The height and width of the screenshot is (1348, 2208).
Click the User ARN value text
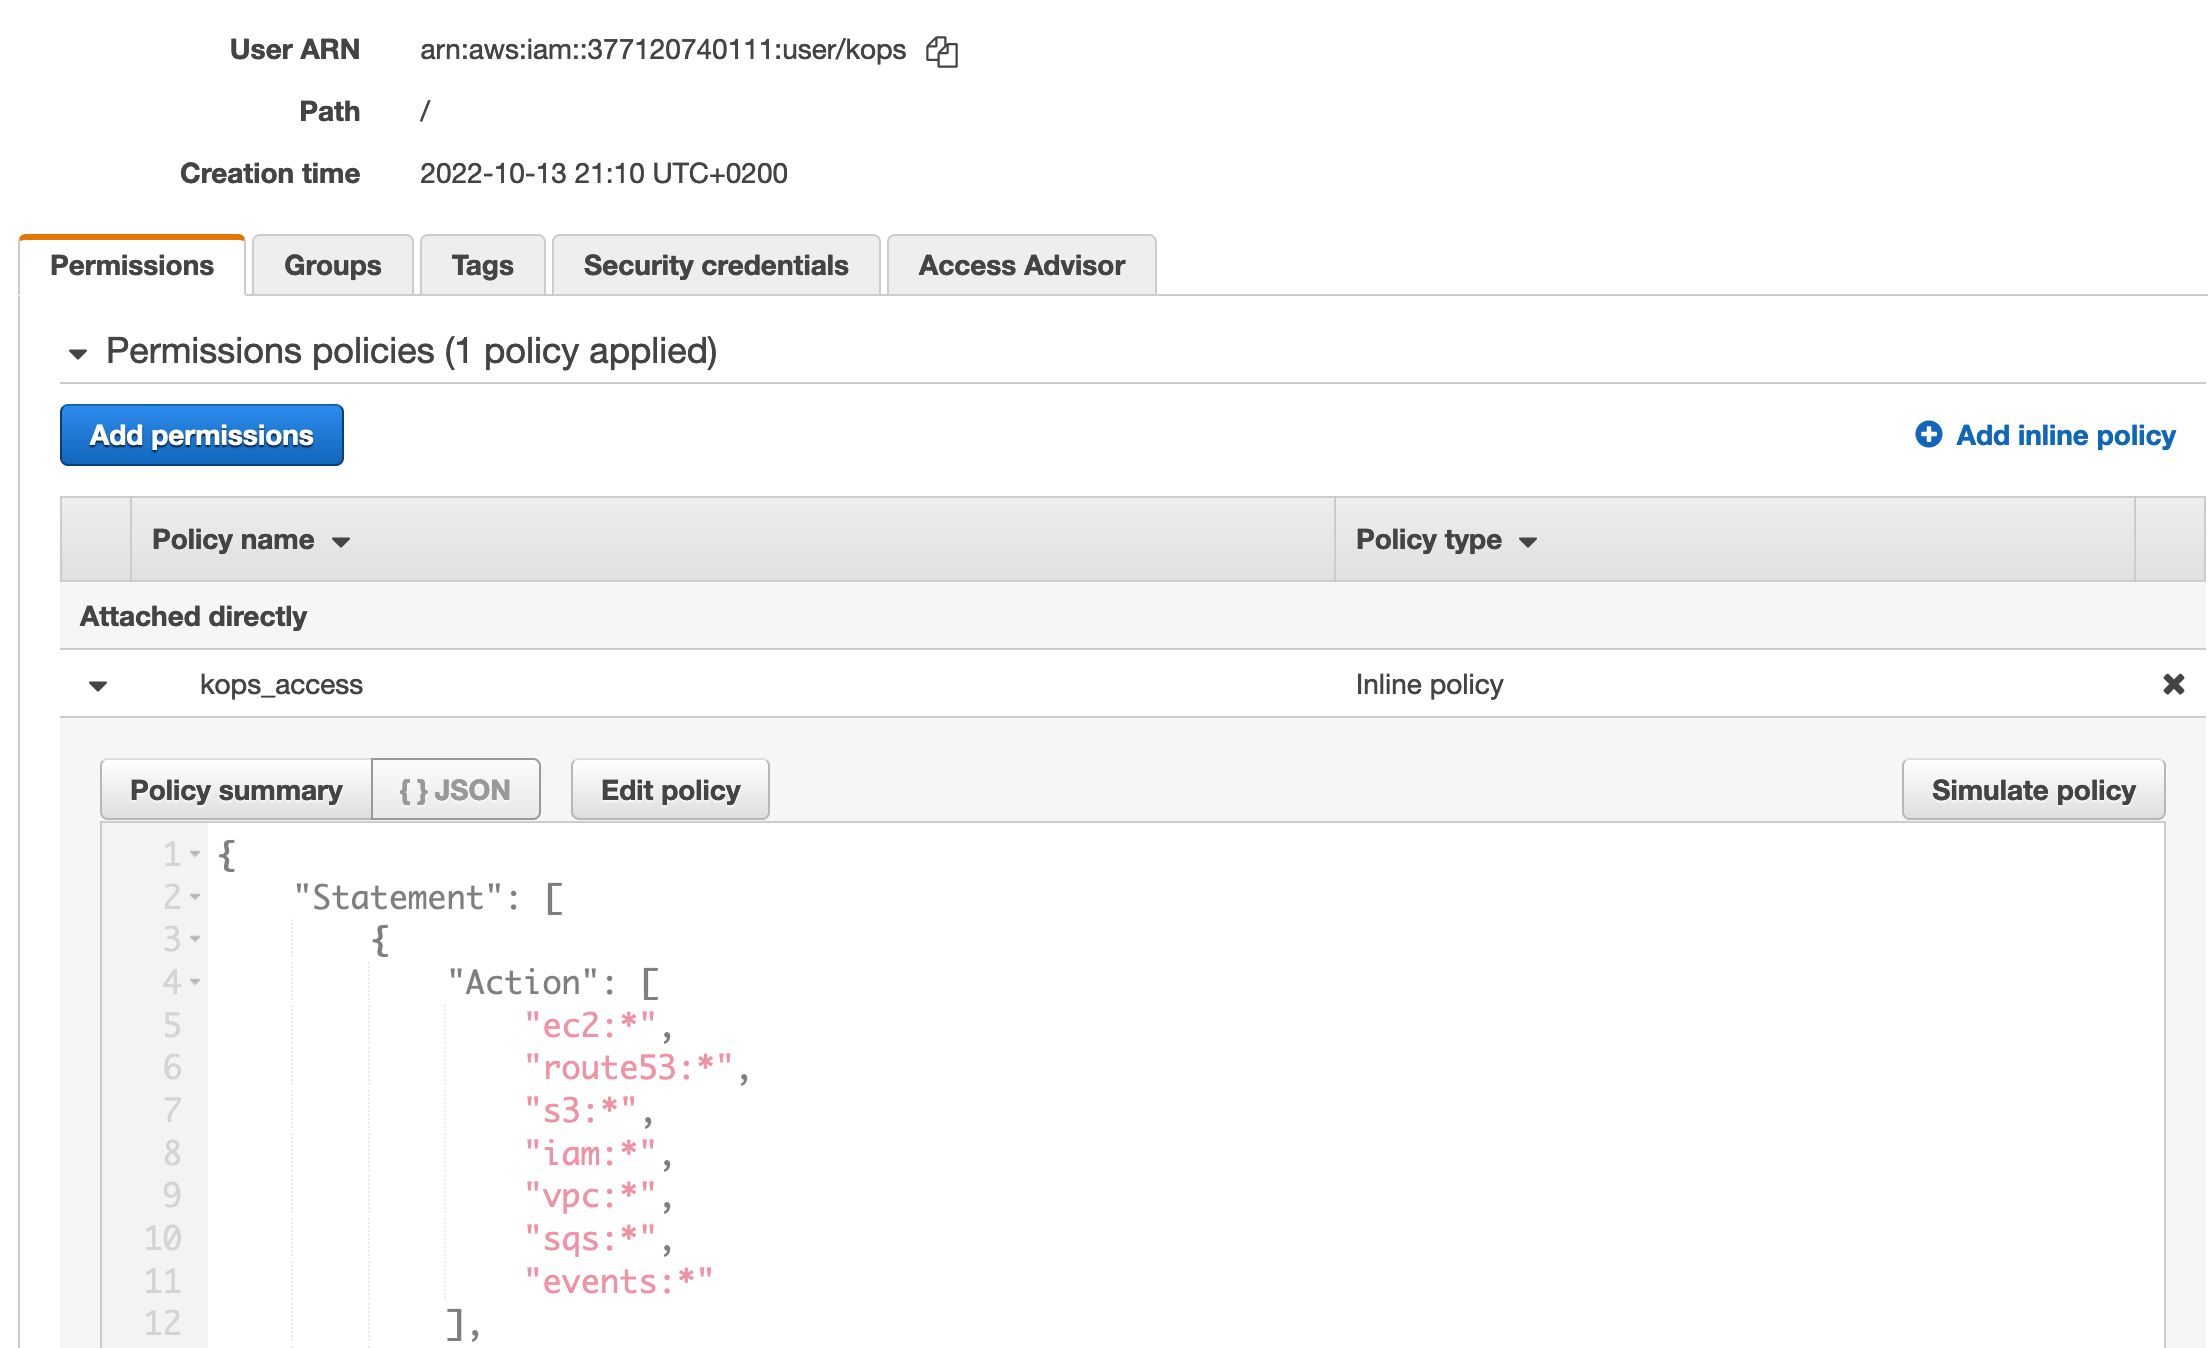[663, 50]
